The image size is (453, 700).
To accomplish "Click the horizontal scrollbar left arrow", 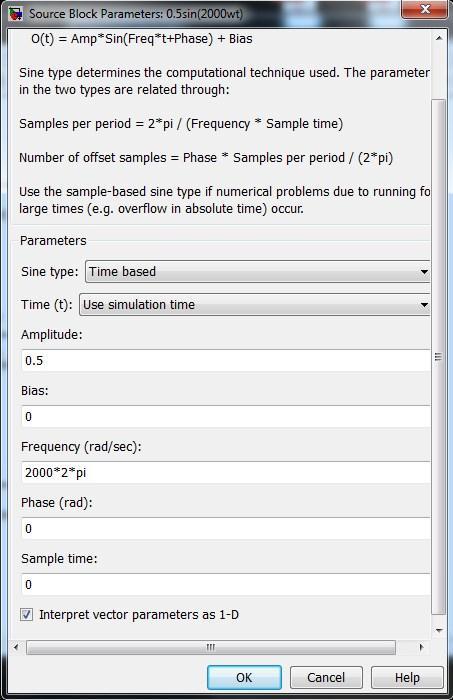I will tap(16, 647).
